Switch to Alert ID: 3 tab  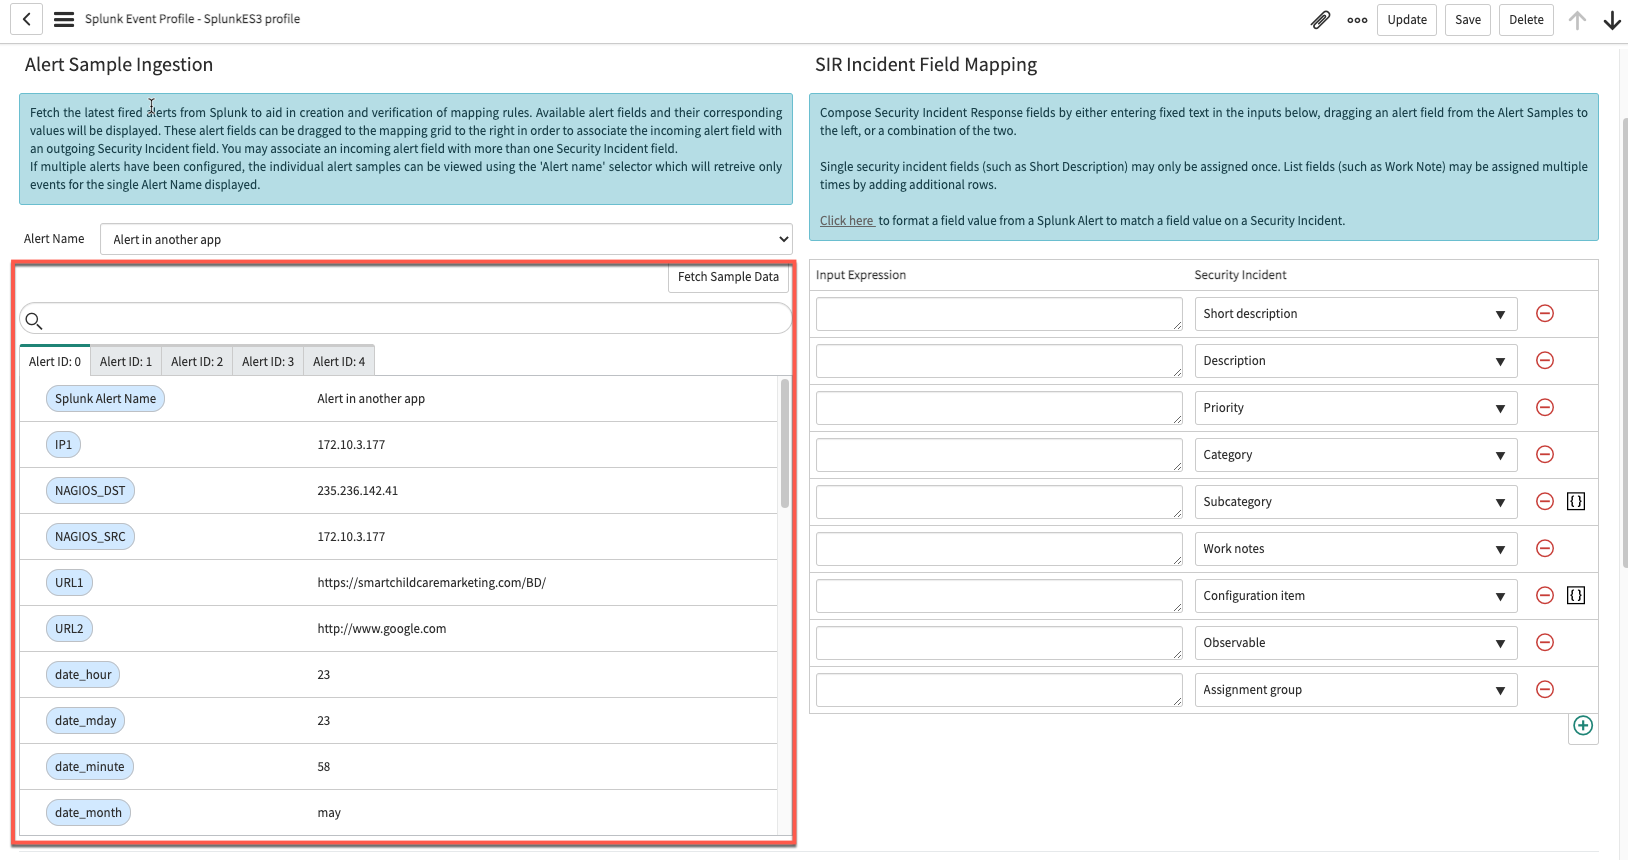pos(268,361)
